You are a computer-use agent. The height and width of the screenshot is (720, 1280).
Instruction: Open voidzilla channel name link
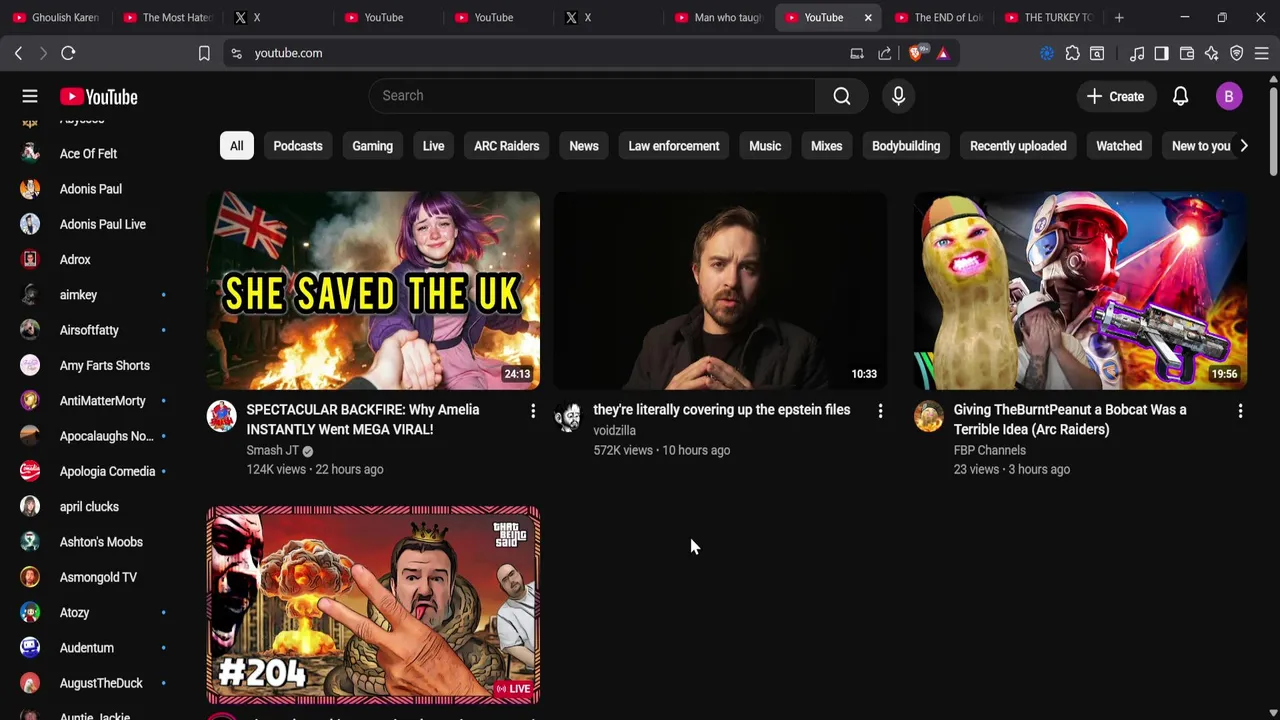tap(614, 430)
